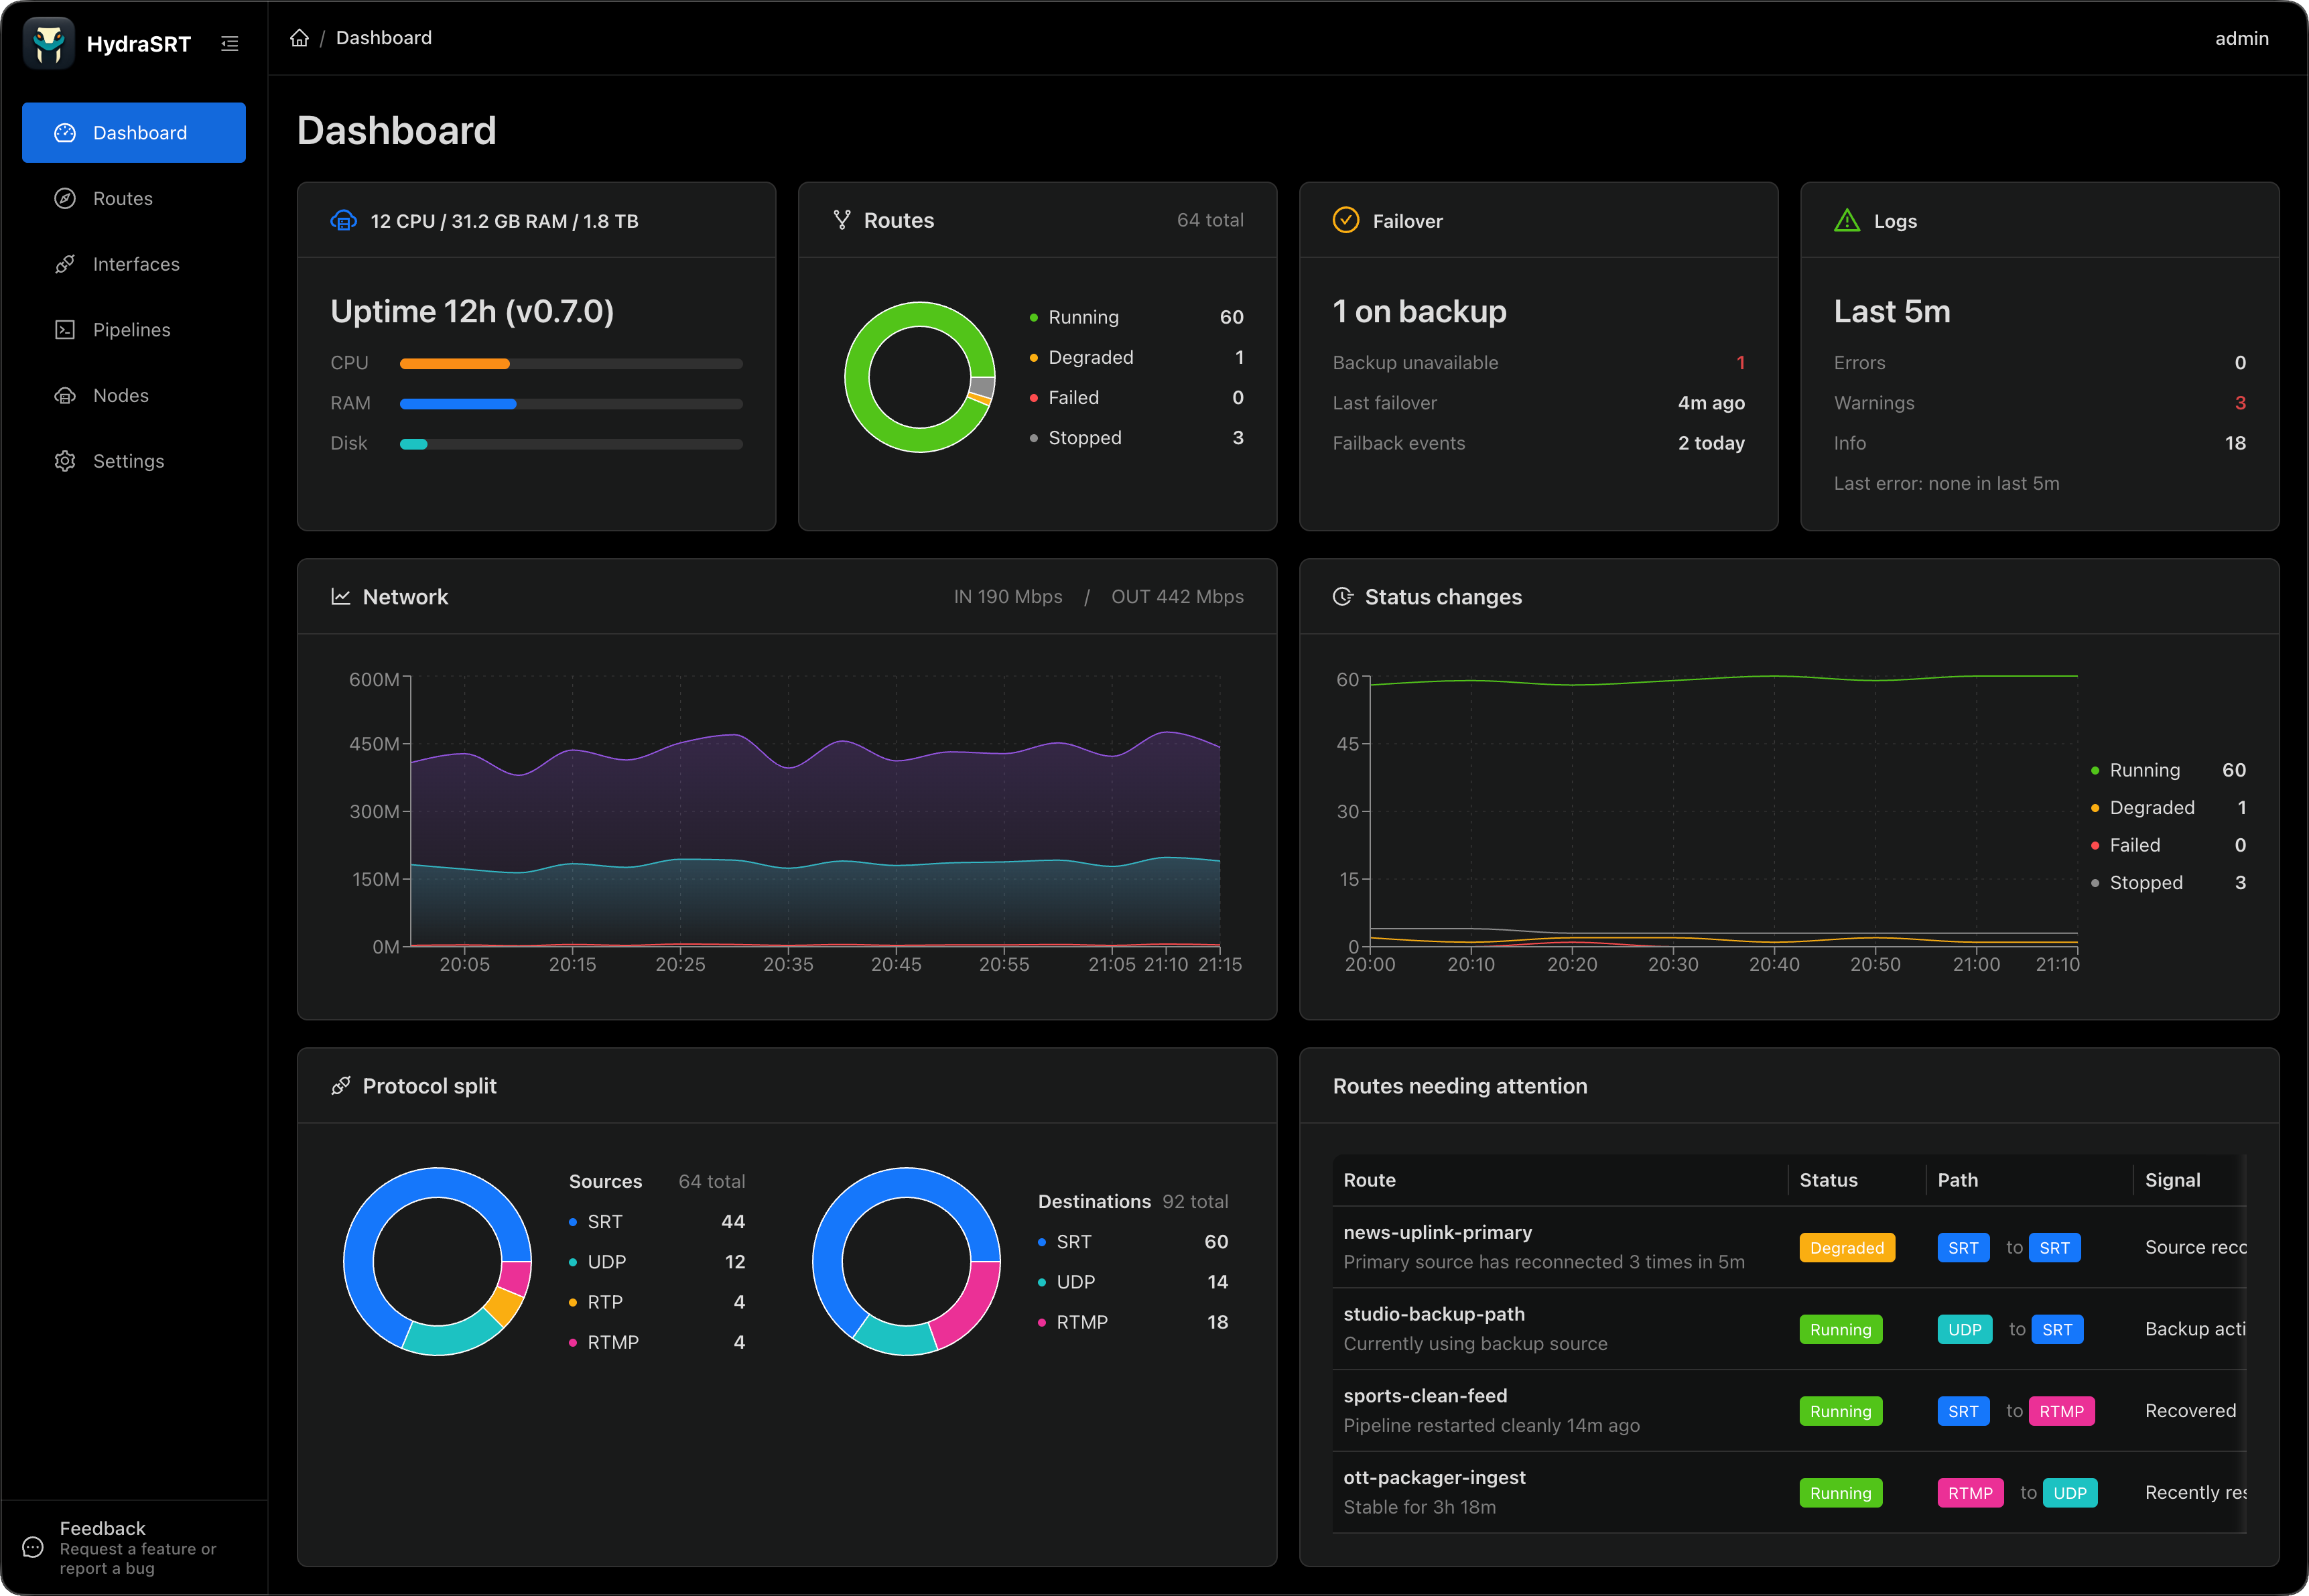Viewport: 2309px width, 1596px height.
Task: Click the Dashboard breadcrumb link
Action: pyautogui.click(x=384, y=38)
